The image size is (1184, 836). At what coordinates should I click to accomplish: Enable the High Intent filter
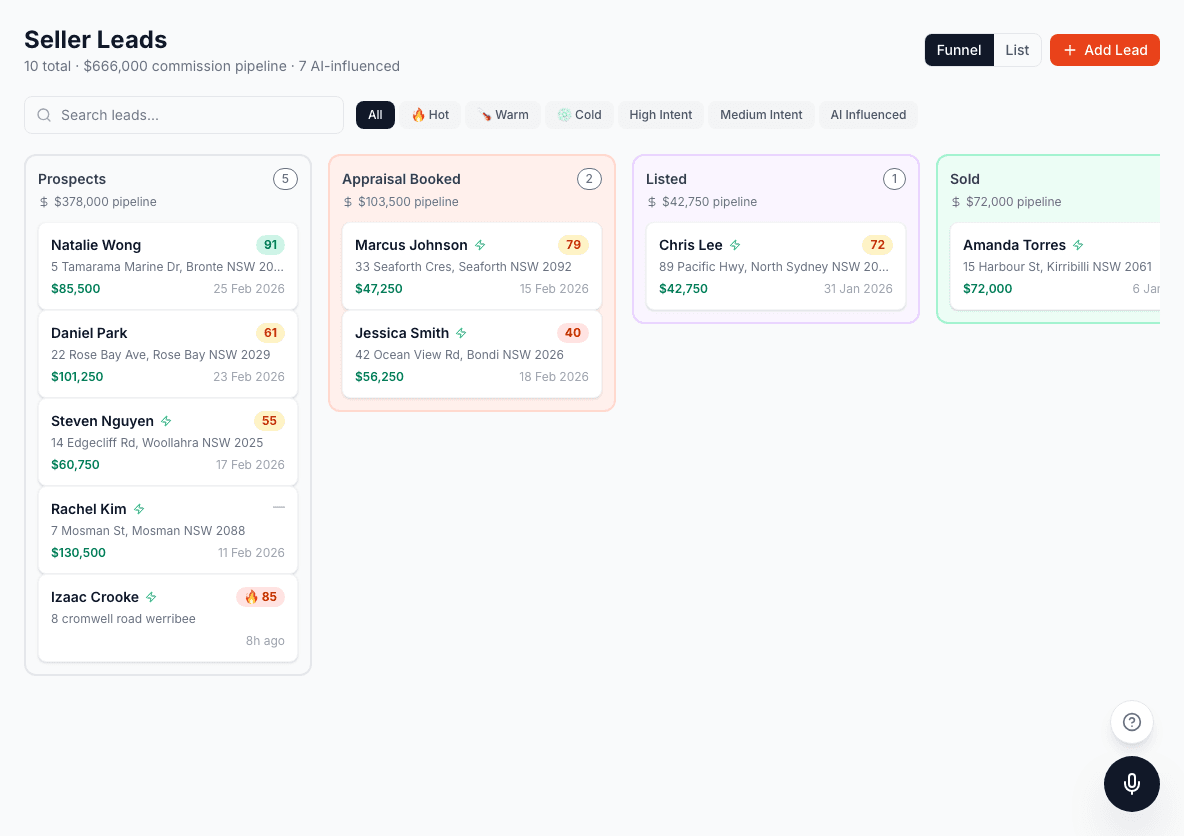tap(661, 114)
